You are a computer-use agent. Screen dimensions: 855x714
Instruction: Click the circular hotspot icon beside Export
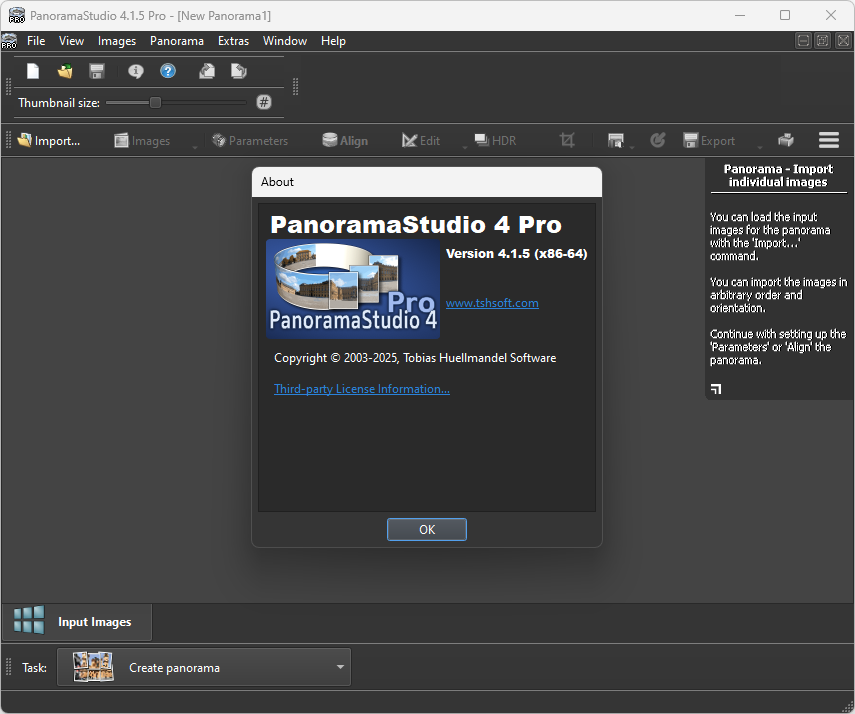pyautogui.click(x=658, y=141)
